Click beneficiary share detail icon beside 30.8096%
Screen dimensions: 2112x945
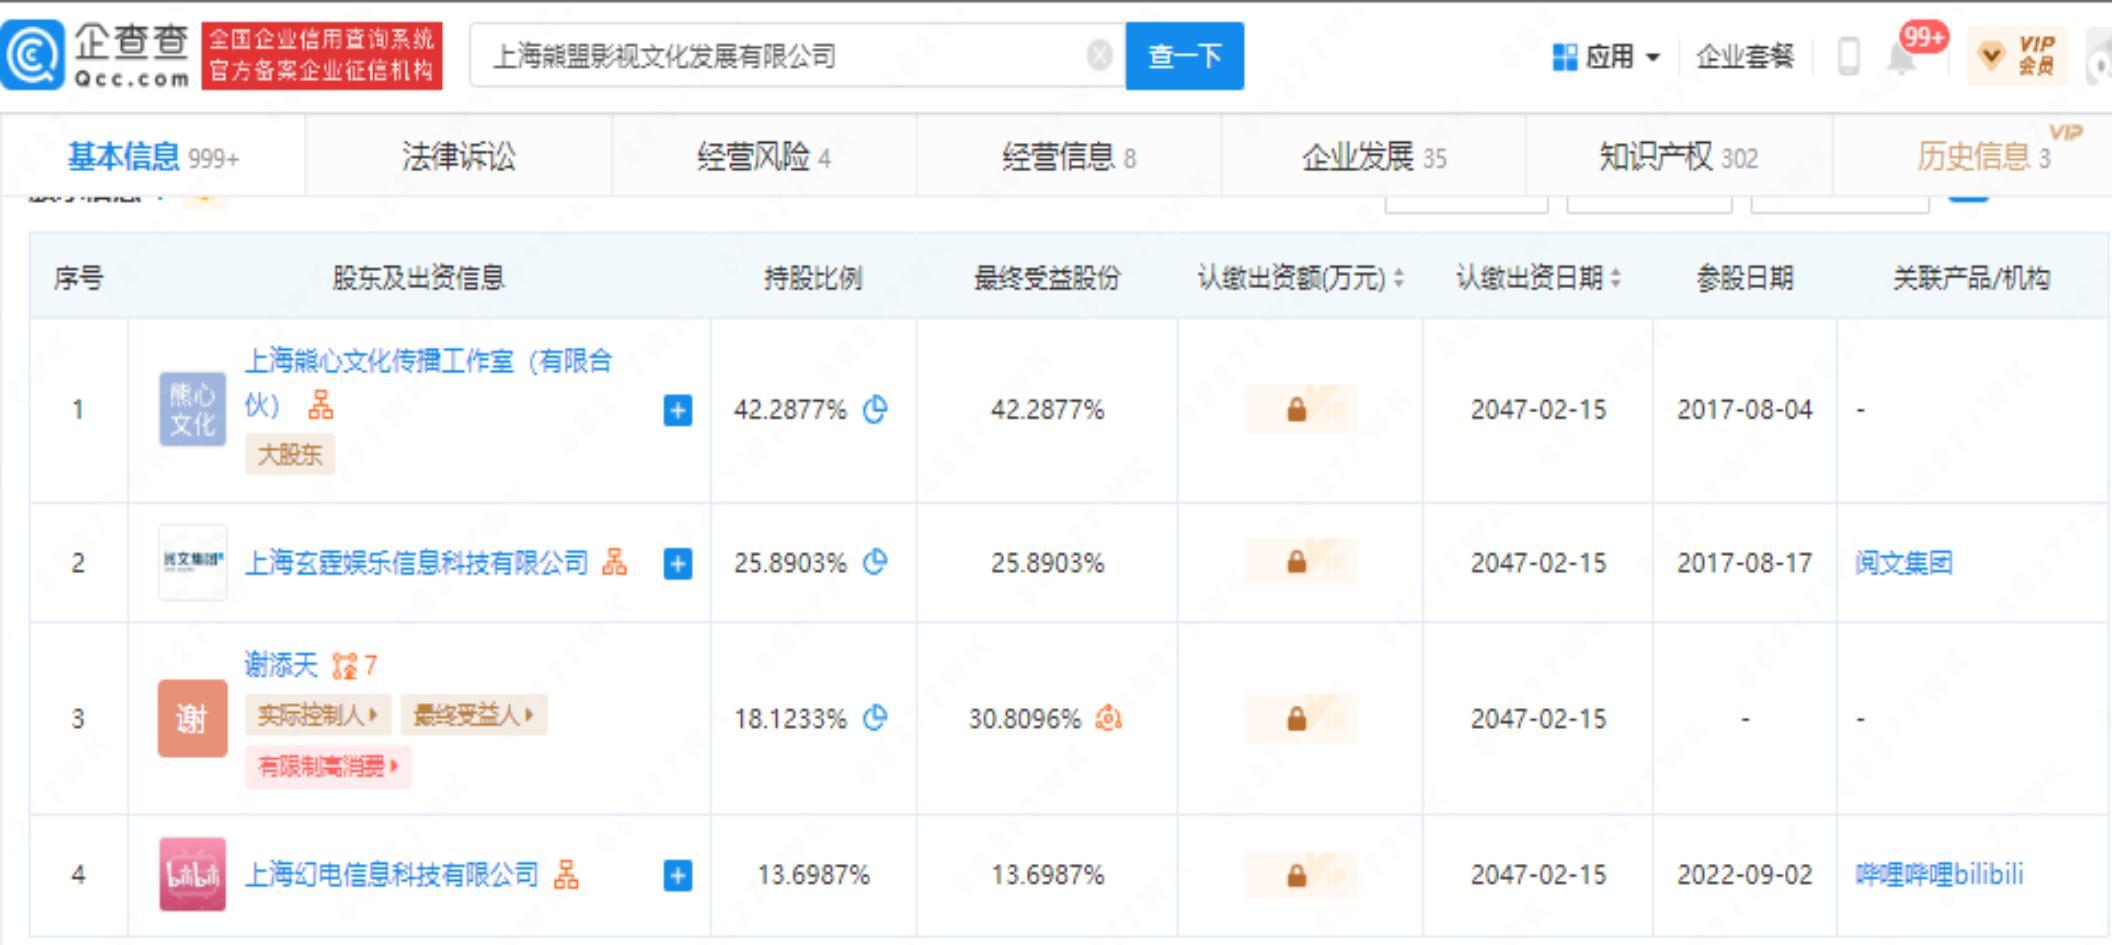pyautogui.click(x=1109, y=718)
